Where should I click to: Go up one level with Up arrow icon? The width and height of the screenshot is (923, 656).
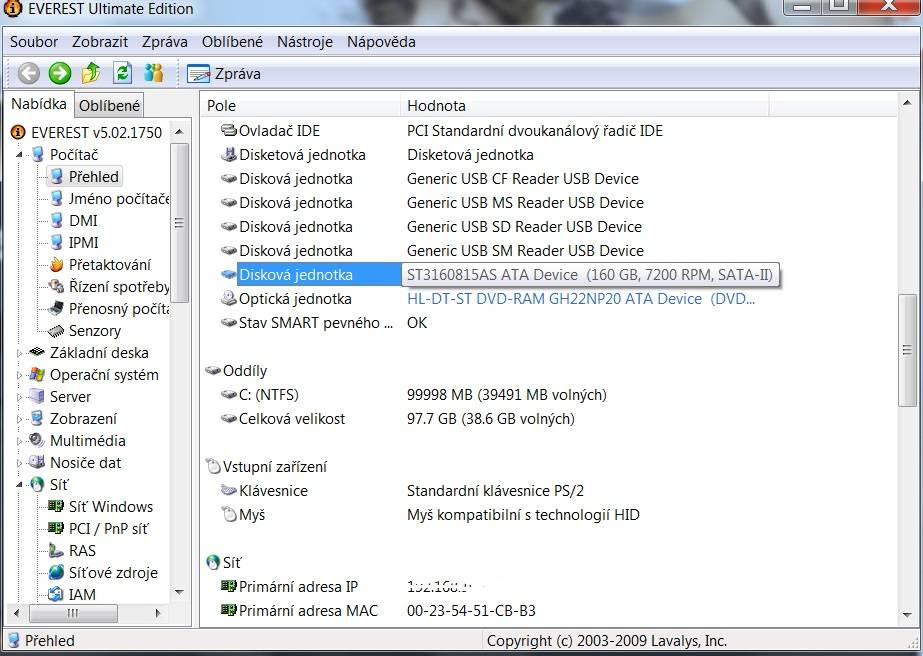pyautogui.click(x=91, y=73)
